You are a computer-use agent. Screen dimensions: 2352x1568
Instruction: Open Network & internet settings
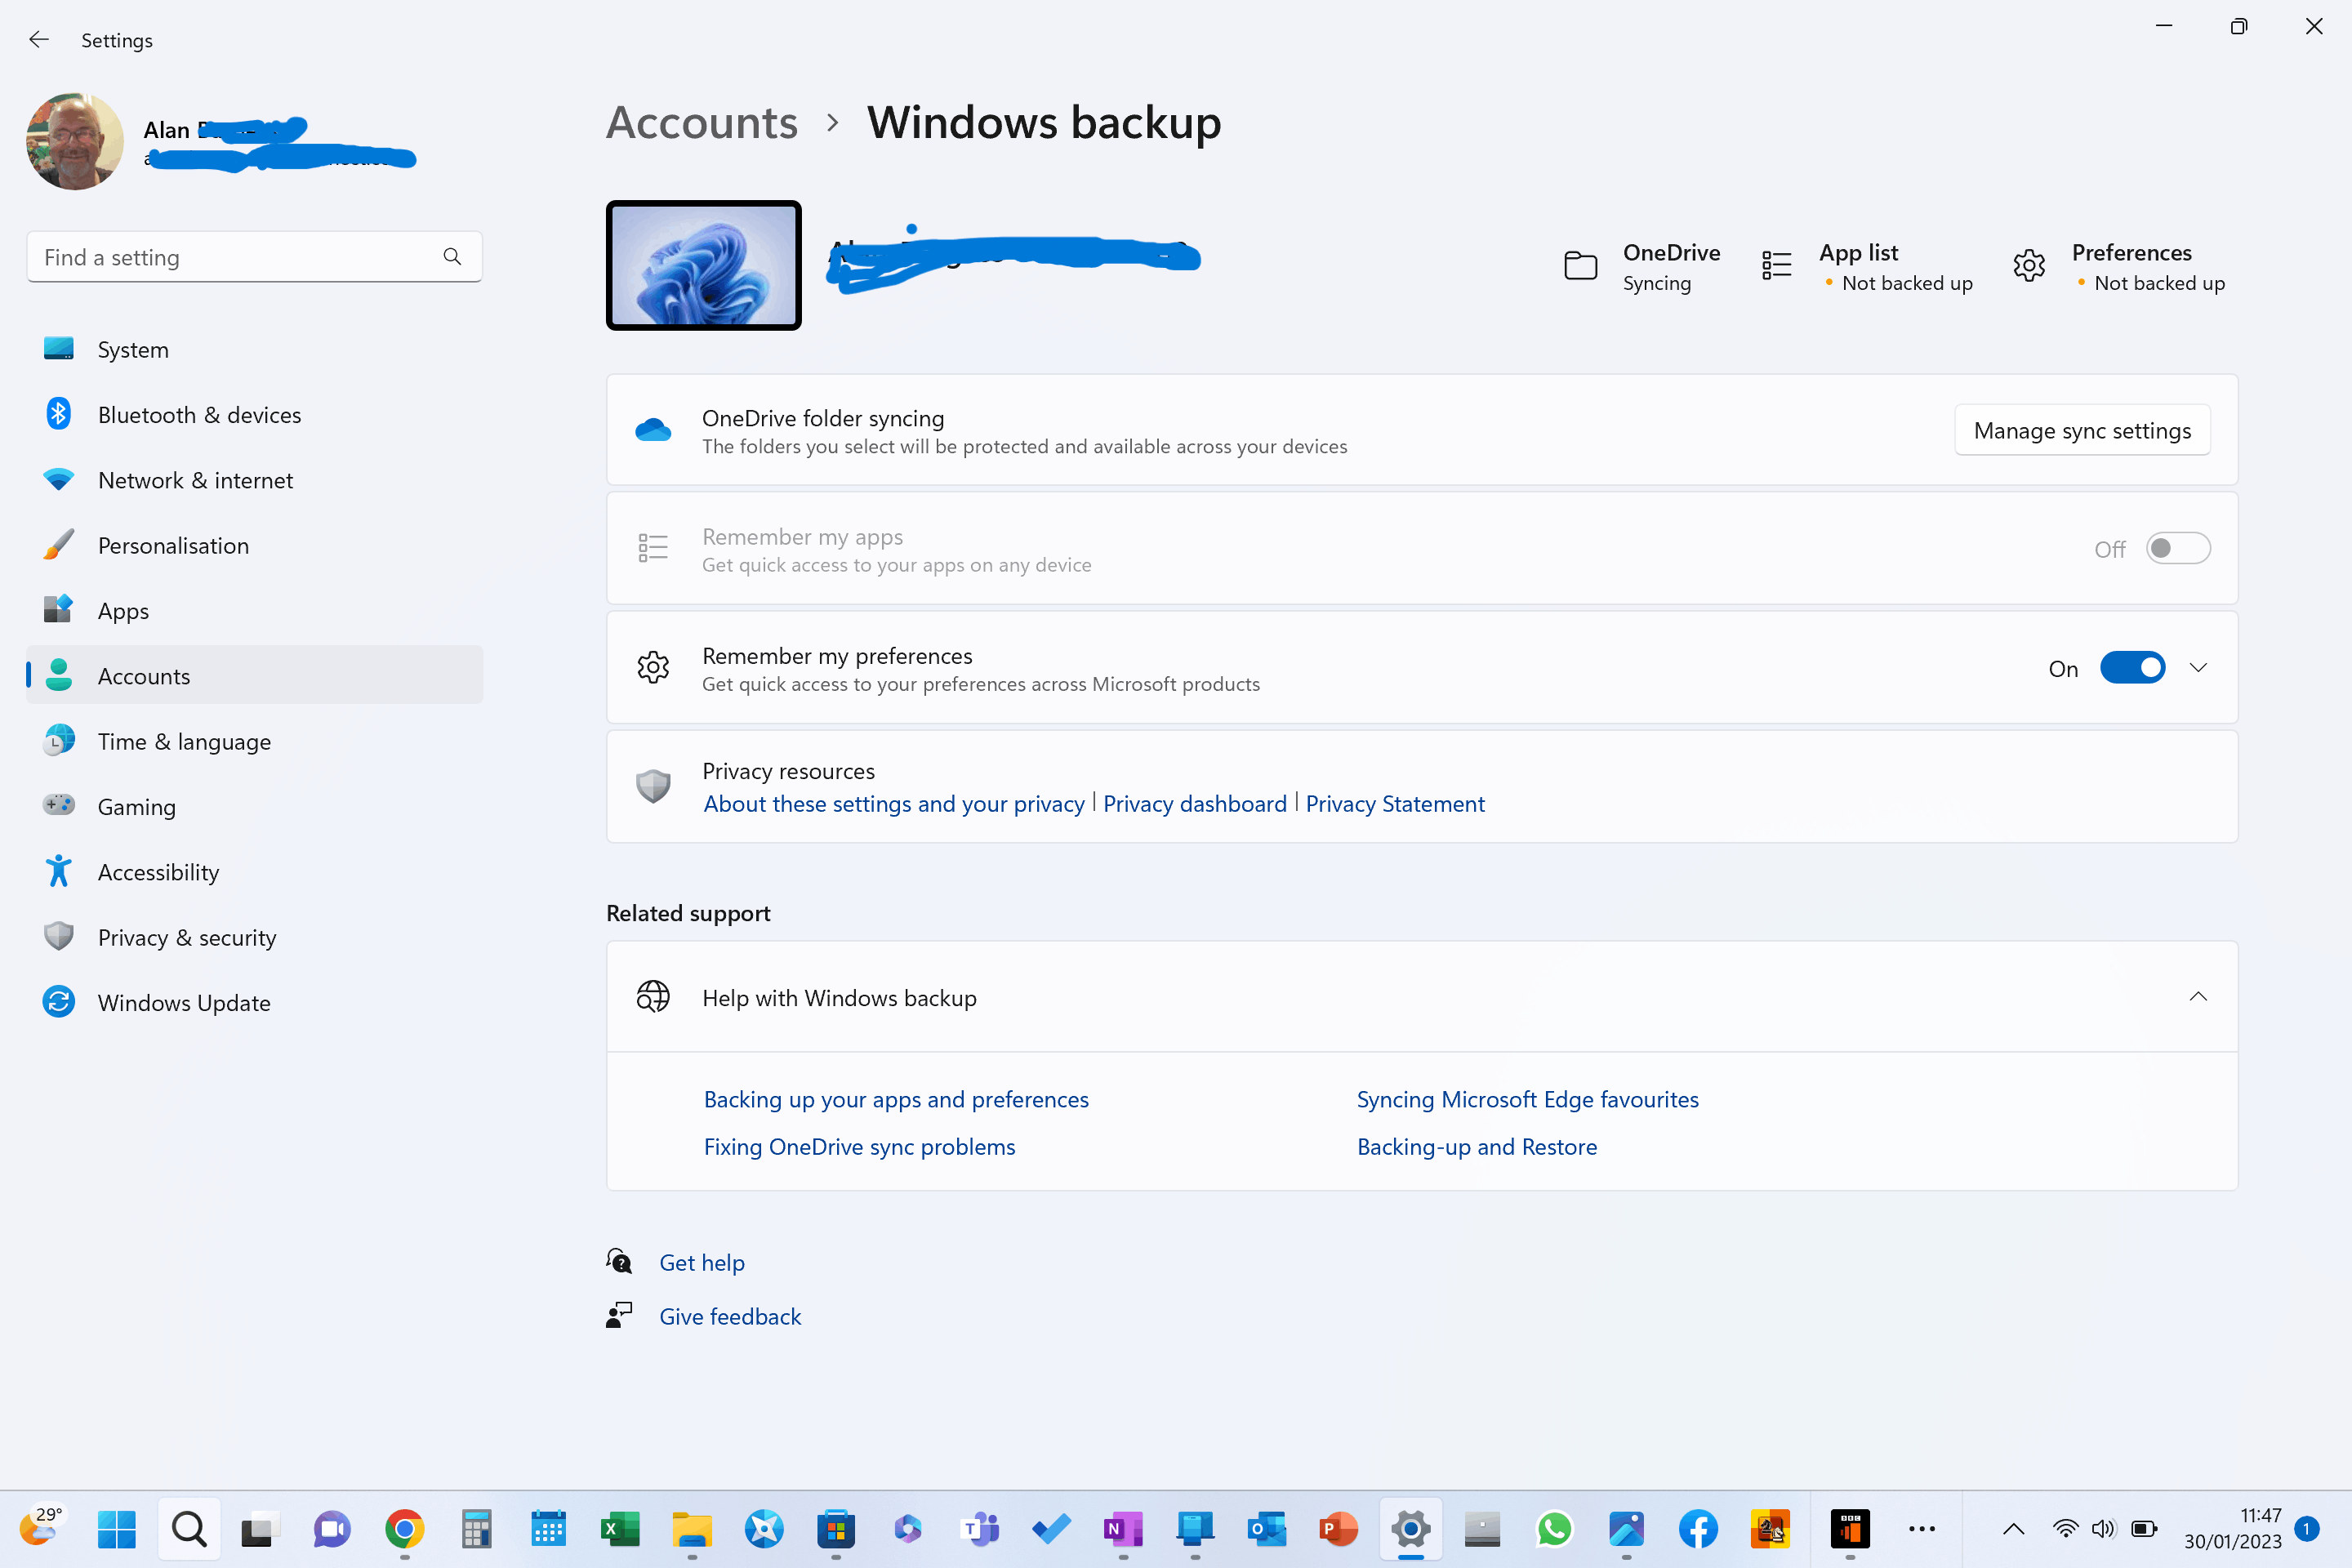195,480
